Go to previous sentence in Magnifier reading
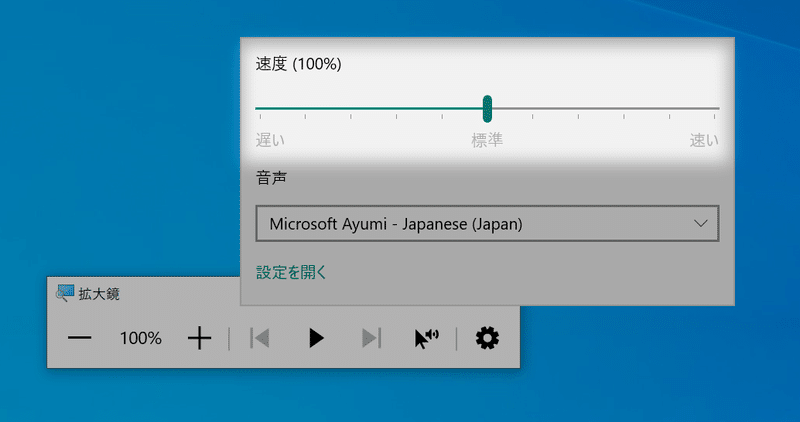The height and width of the screenshot is (422, 800). [x=260, y=338]
